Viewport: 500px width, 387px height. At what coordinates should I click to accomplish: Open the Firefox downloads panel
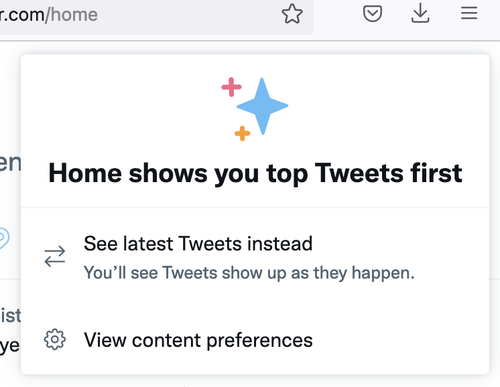tap(420, 13)
